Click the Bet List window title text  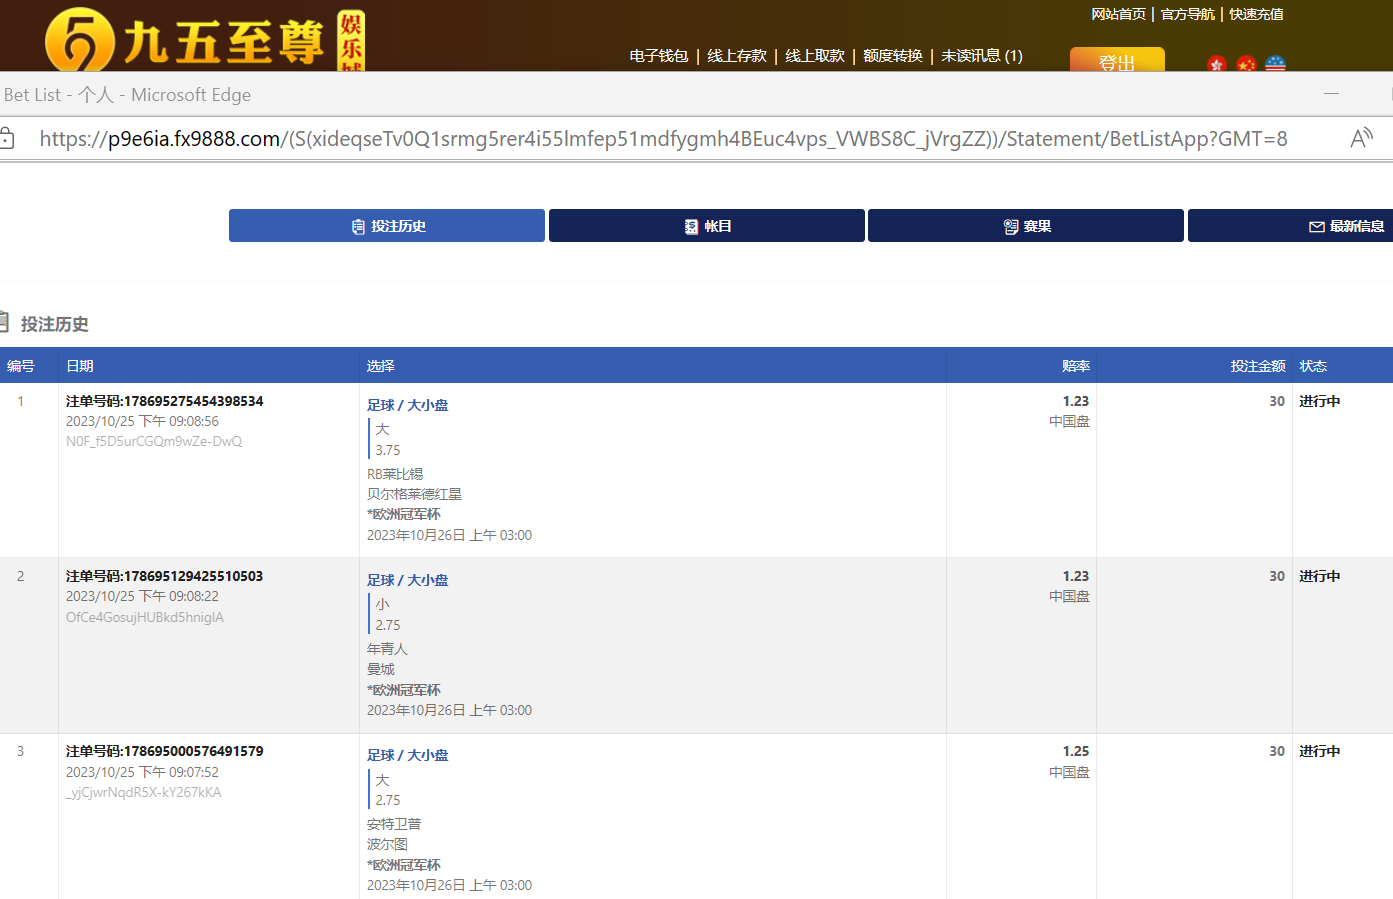pyautogui.click(x=128, y=94)
